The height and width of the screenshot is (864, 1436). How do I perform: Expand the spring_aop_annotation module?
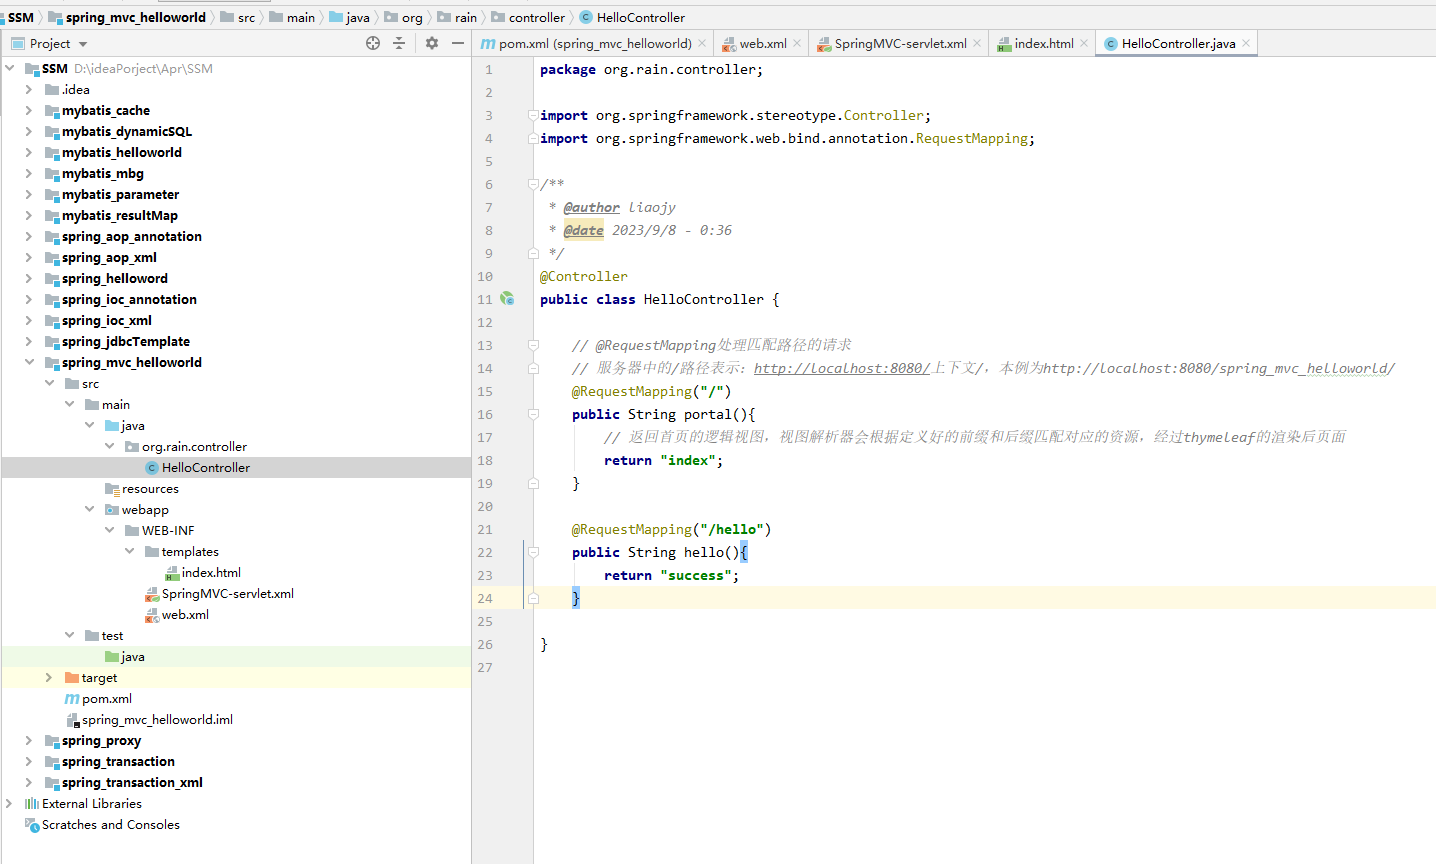coord(29,236)
